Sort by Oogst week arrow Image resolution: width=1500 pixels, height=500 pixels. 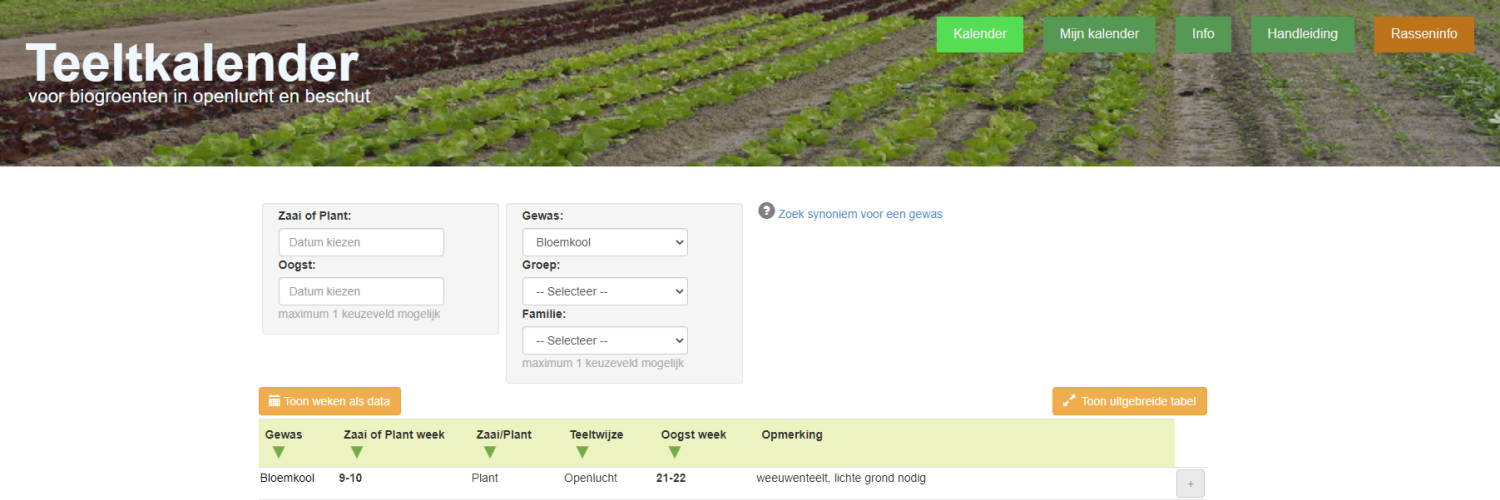coord(675,452)
